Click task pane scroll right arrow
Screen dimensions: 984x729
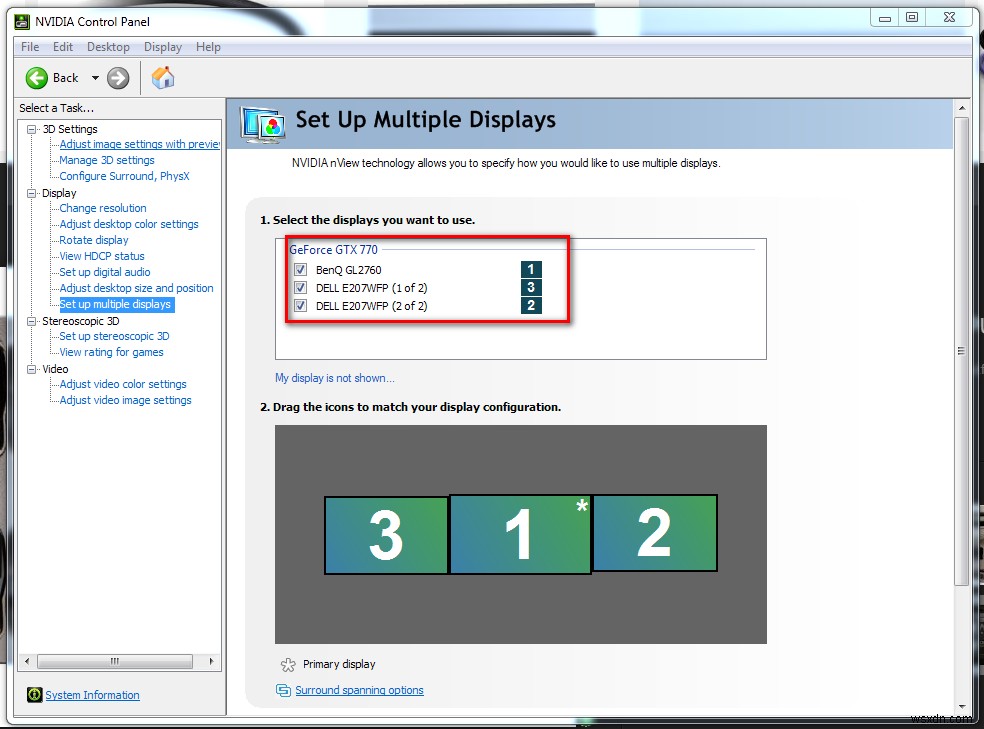tap(211, 661)
